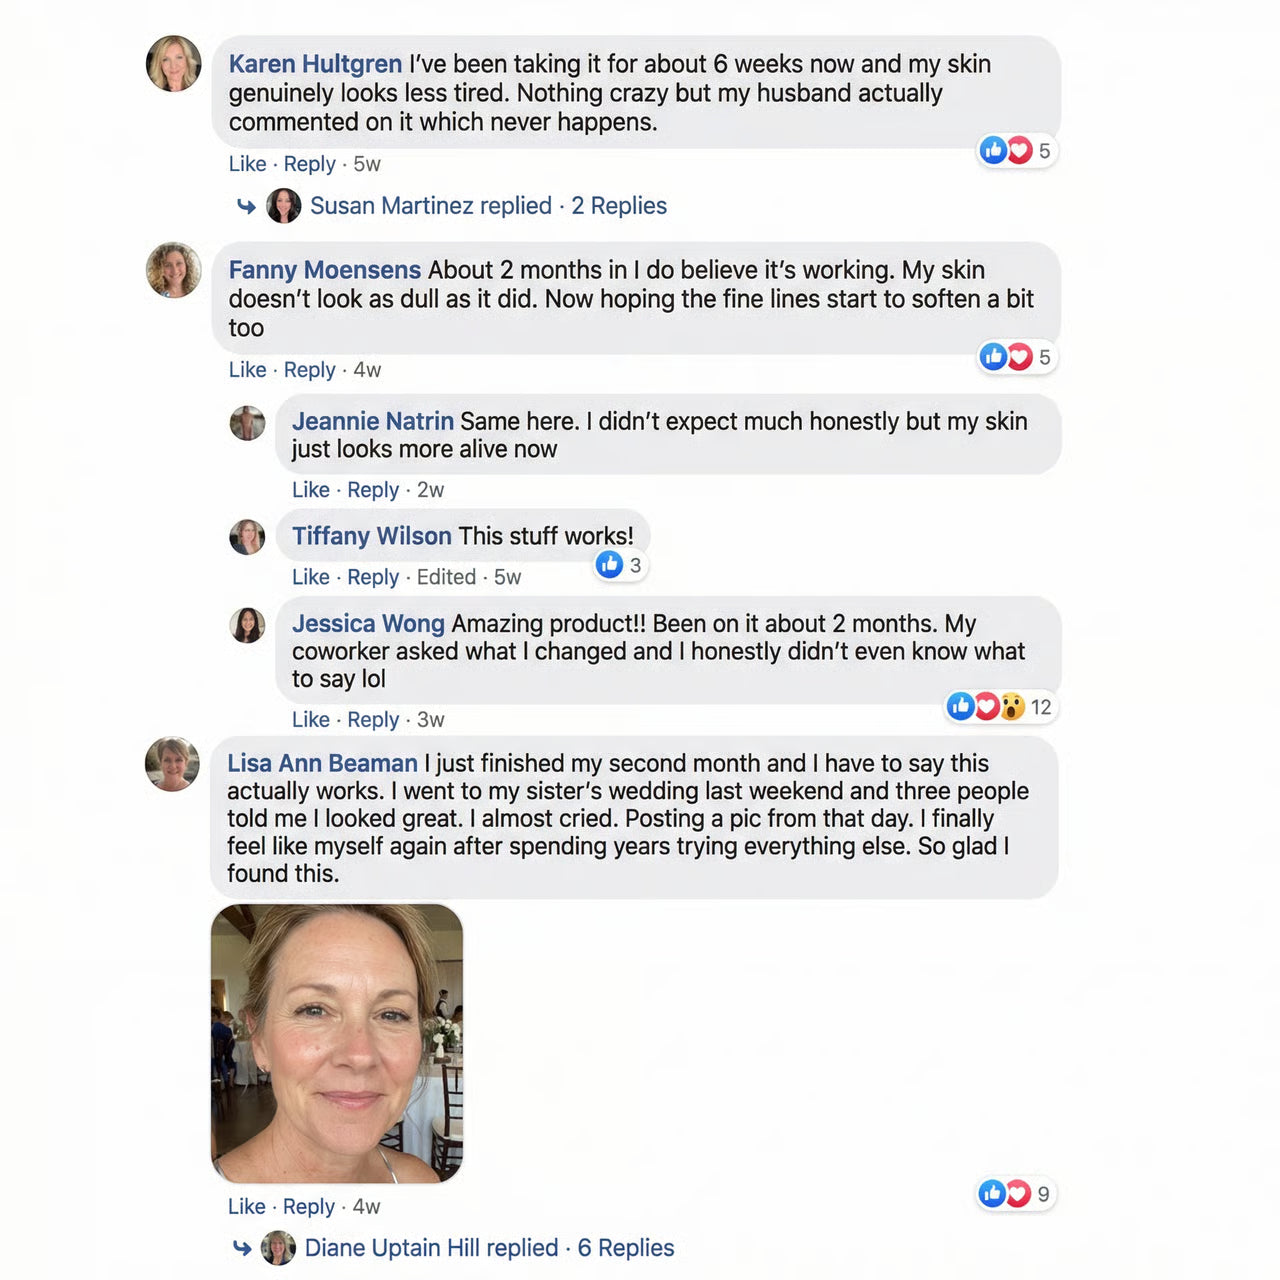Open Tiffany Wilson's profile name link
This screenshot has height=1280, width=1280.
[371, 536]
